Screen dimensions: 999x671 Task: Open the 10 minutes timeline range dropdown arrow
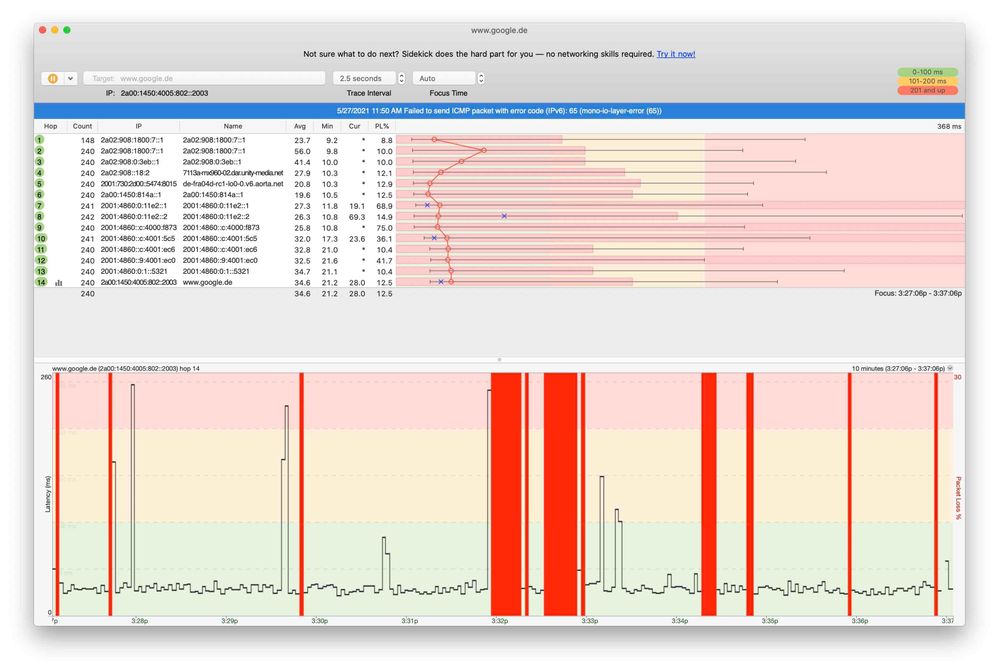coord(950,368)
